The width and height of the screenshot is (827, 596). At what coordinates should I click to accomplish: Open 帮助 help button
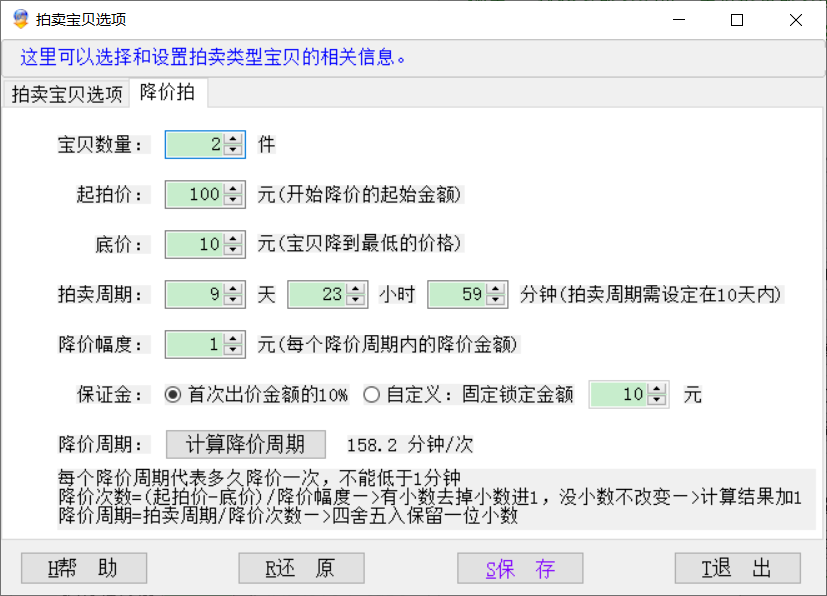coord(83,569)
